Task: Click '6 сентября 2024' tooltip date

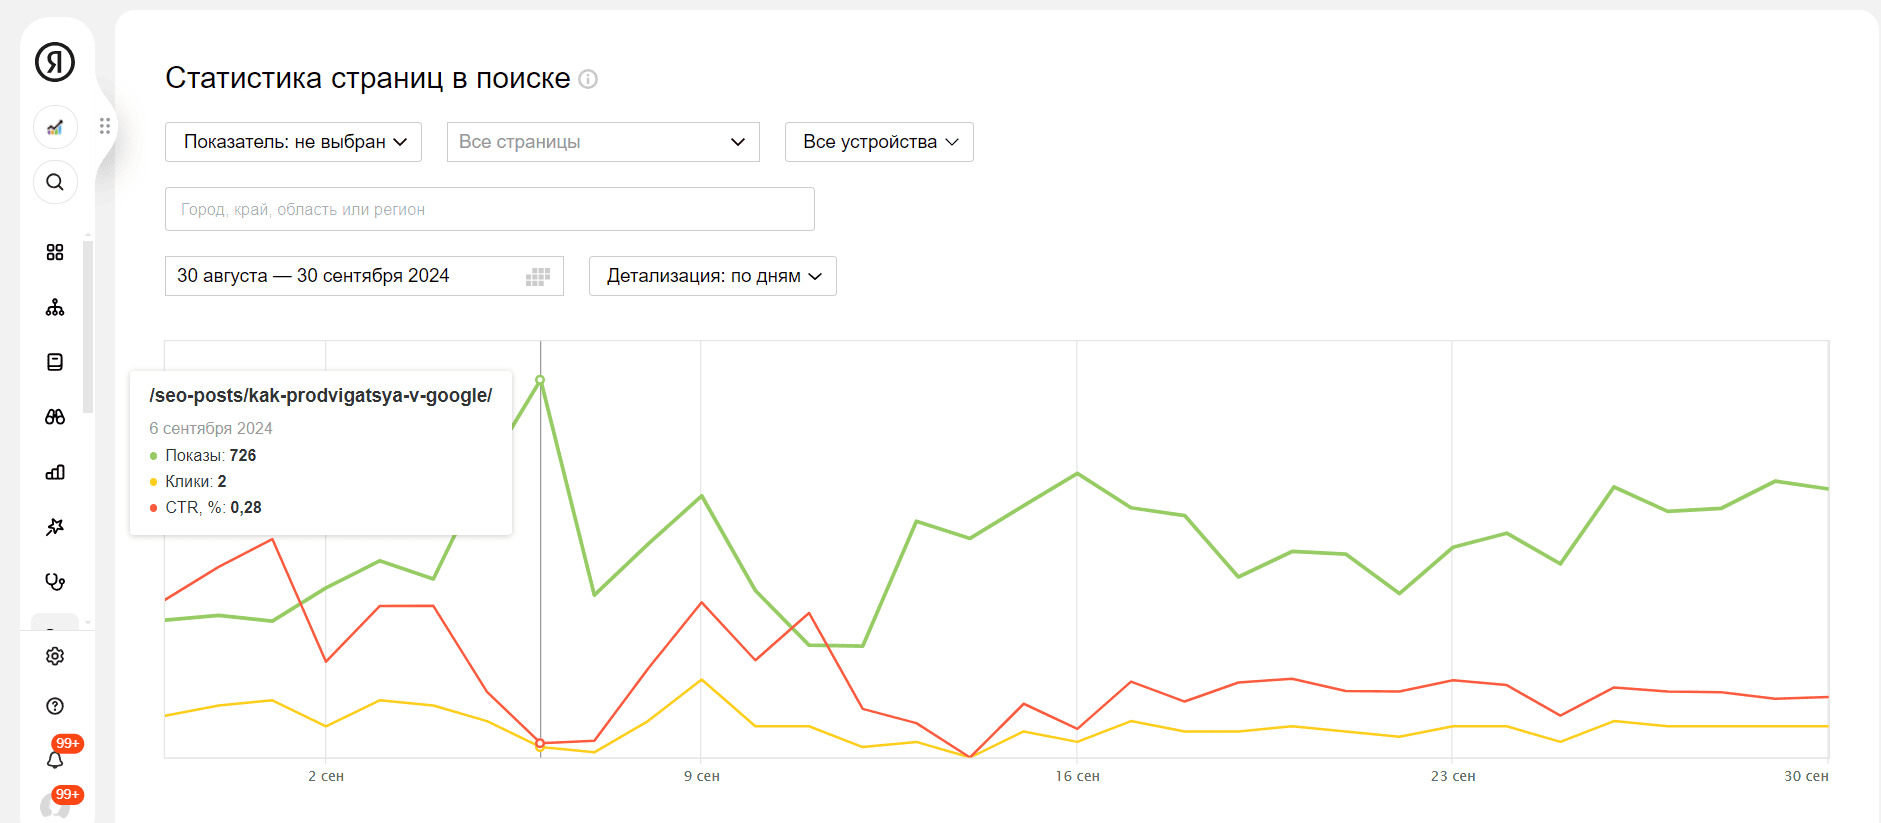Action: 211,428
